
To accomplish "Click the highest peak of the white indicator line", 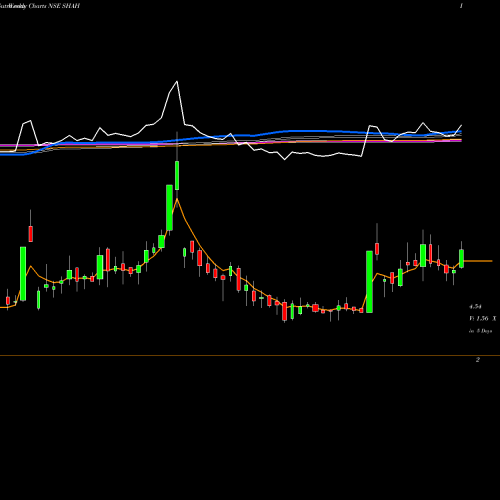I will [177, 81].
